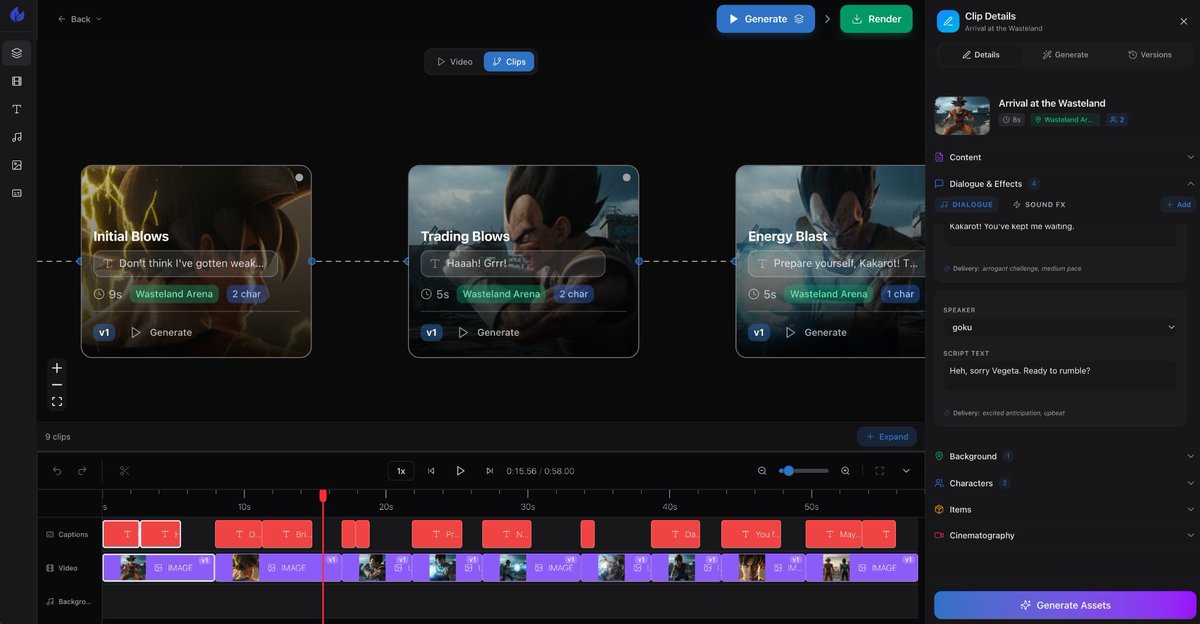
Task: Skip to previous clip in timeline
Action: pyautogui.click(x=431, y=471)
